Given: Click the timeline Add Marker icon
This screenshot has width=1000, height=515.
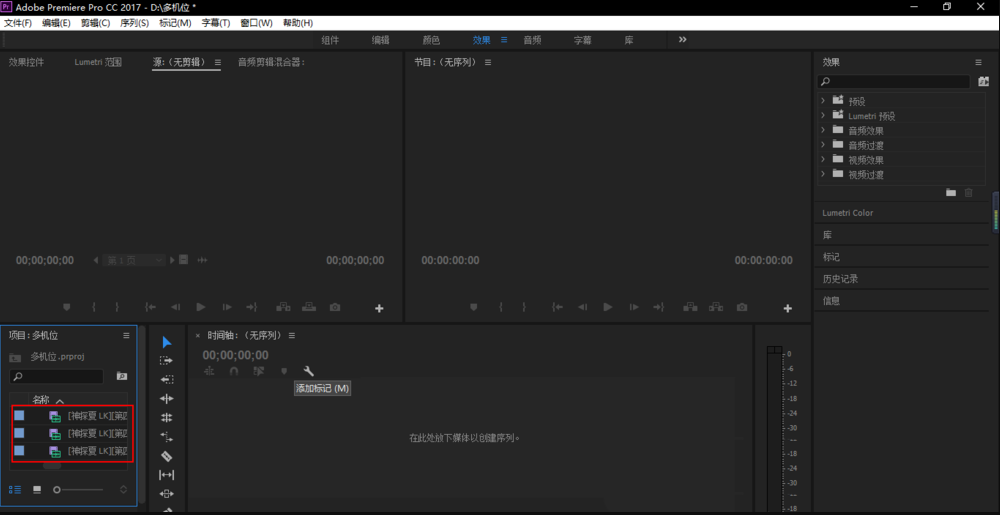Looking at the screenshot, I should pyautogui.click(x=284, y=371).
